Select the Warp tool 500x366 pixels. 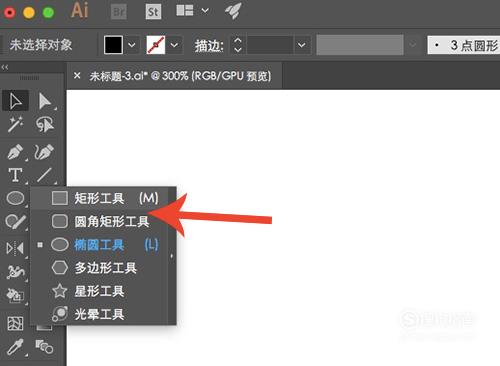coord(15,272)
